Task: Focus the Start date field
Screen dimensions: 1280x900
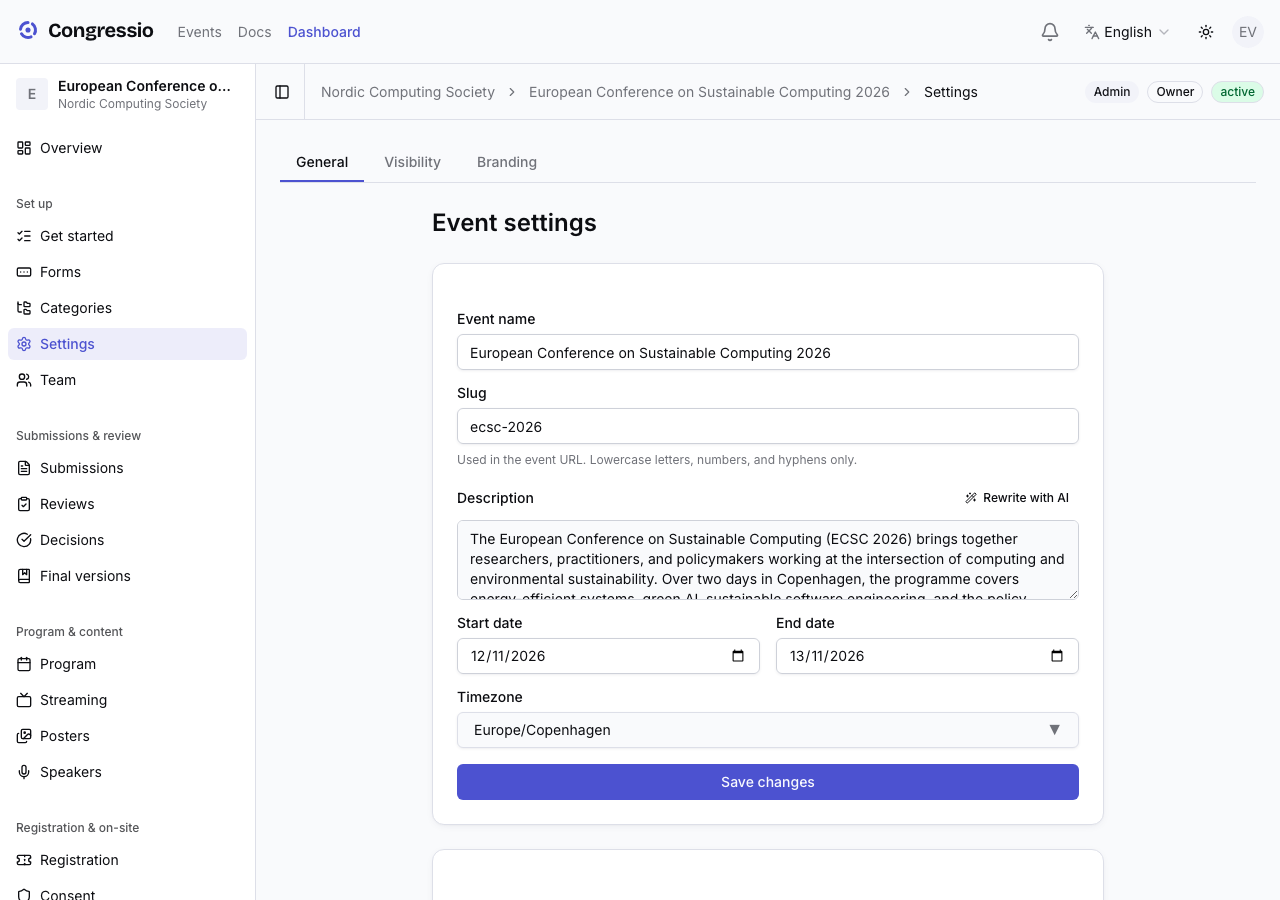Action: (608, 656)
